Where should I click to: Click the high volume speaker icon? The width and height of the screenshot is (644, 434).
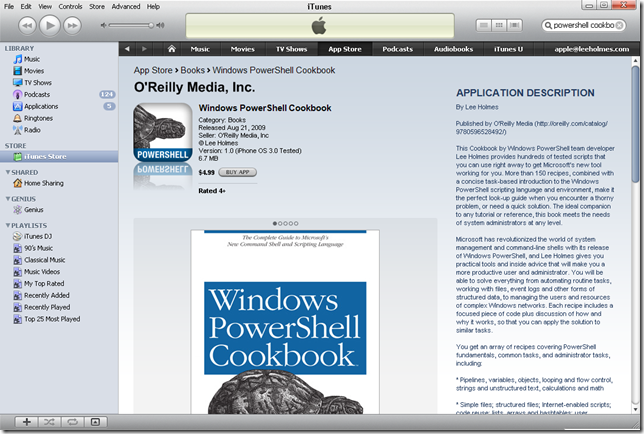(x=160, y=25)
